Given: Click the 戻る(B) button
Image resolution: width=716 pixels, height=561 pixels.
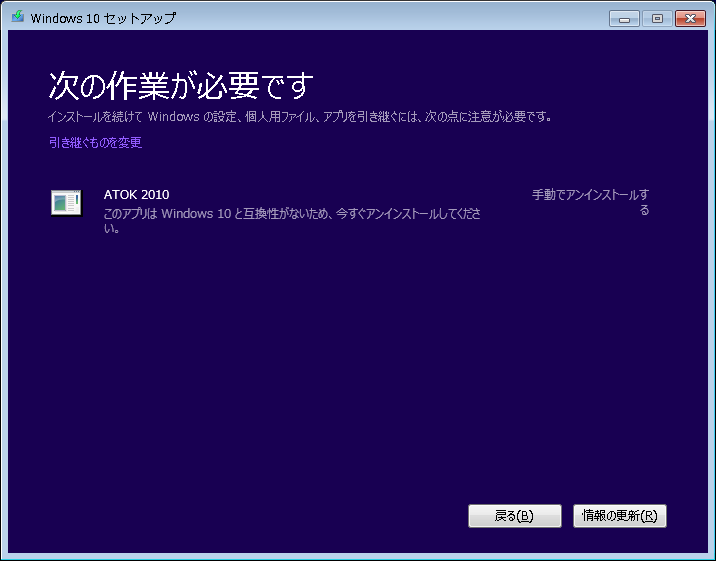Looking at the screenshot, I should point(515,516).
